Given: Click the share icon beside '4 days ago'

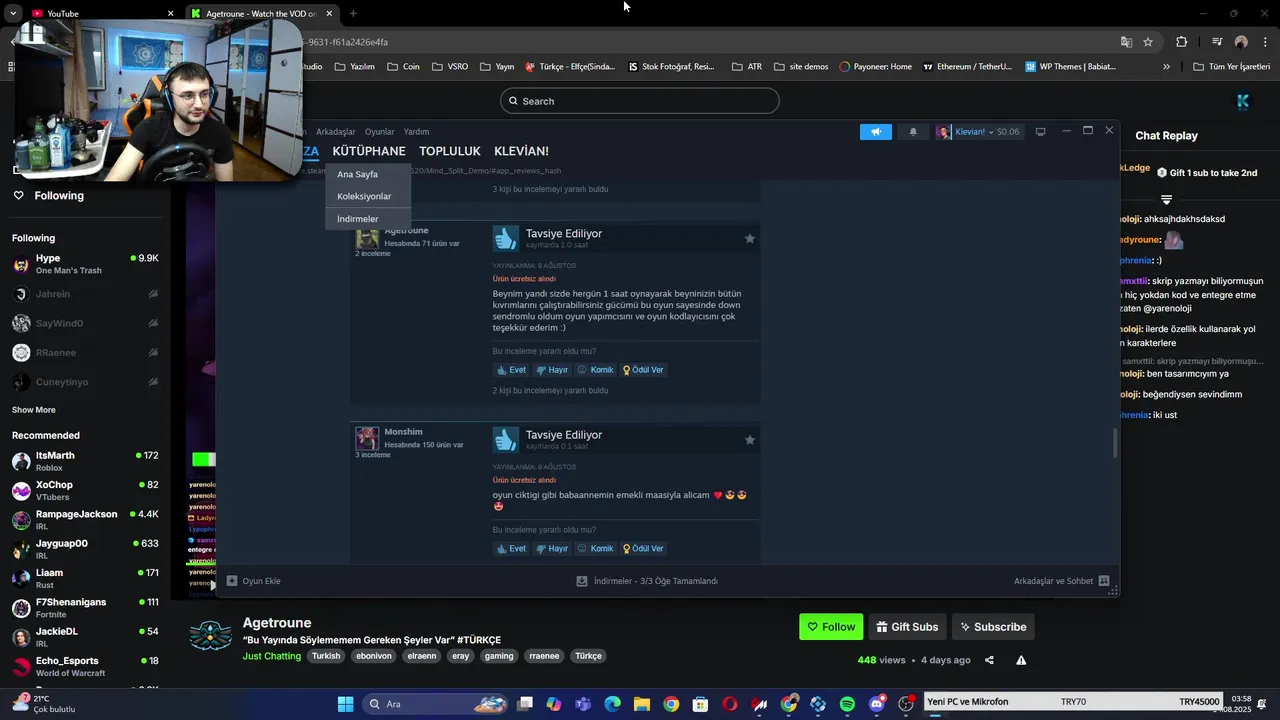Looking at the screenshot, I should (989, 660).
